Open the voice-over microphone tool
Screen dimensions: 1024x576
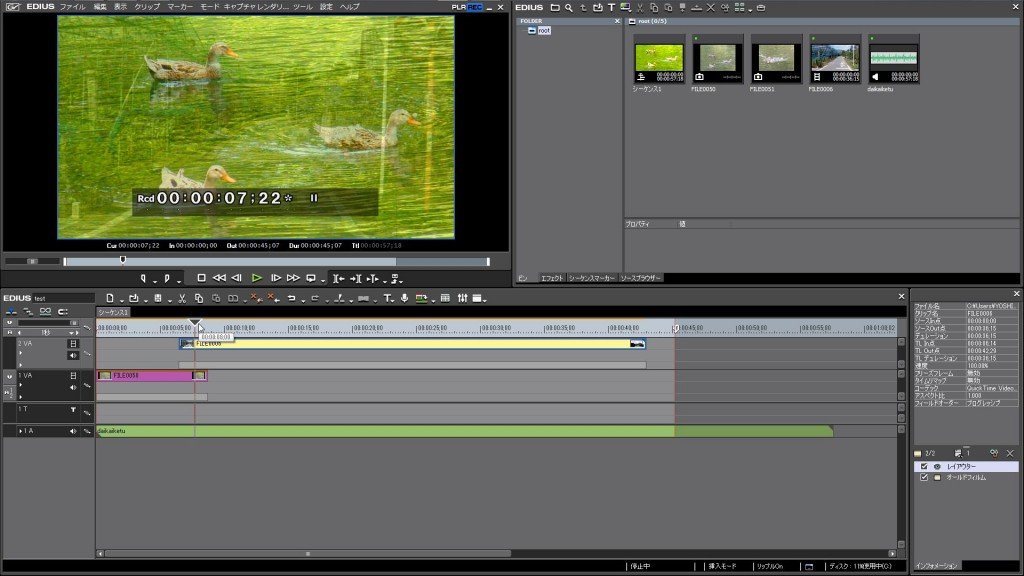coord(404,298)
